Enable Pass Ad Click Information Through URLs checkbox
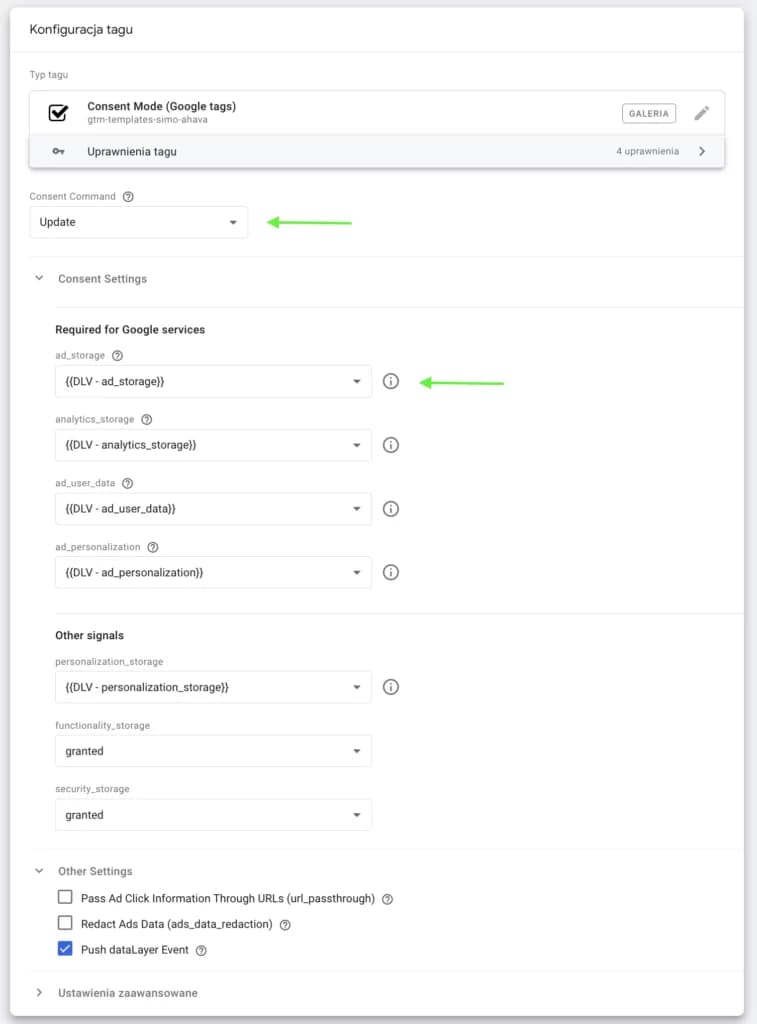Screen dimensions: 757x1024 click(65, 897)
